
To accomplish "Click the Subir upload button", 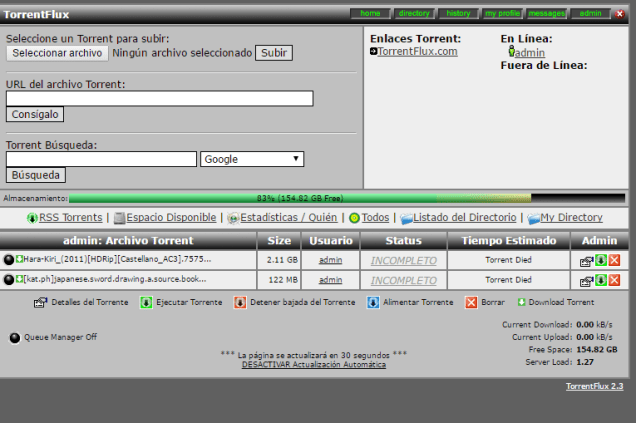I will click(274, 53).
